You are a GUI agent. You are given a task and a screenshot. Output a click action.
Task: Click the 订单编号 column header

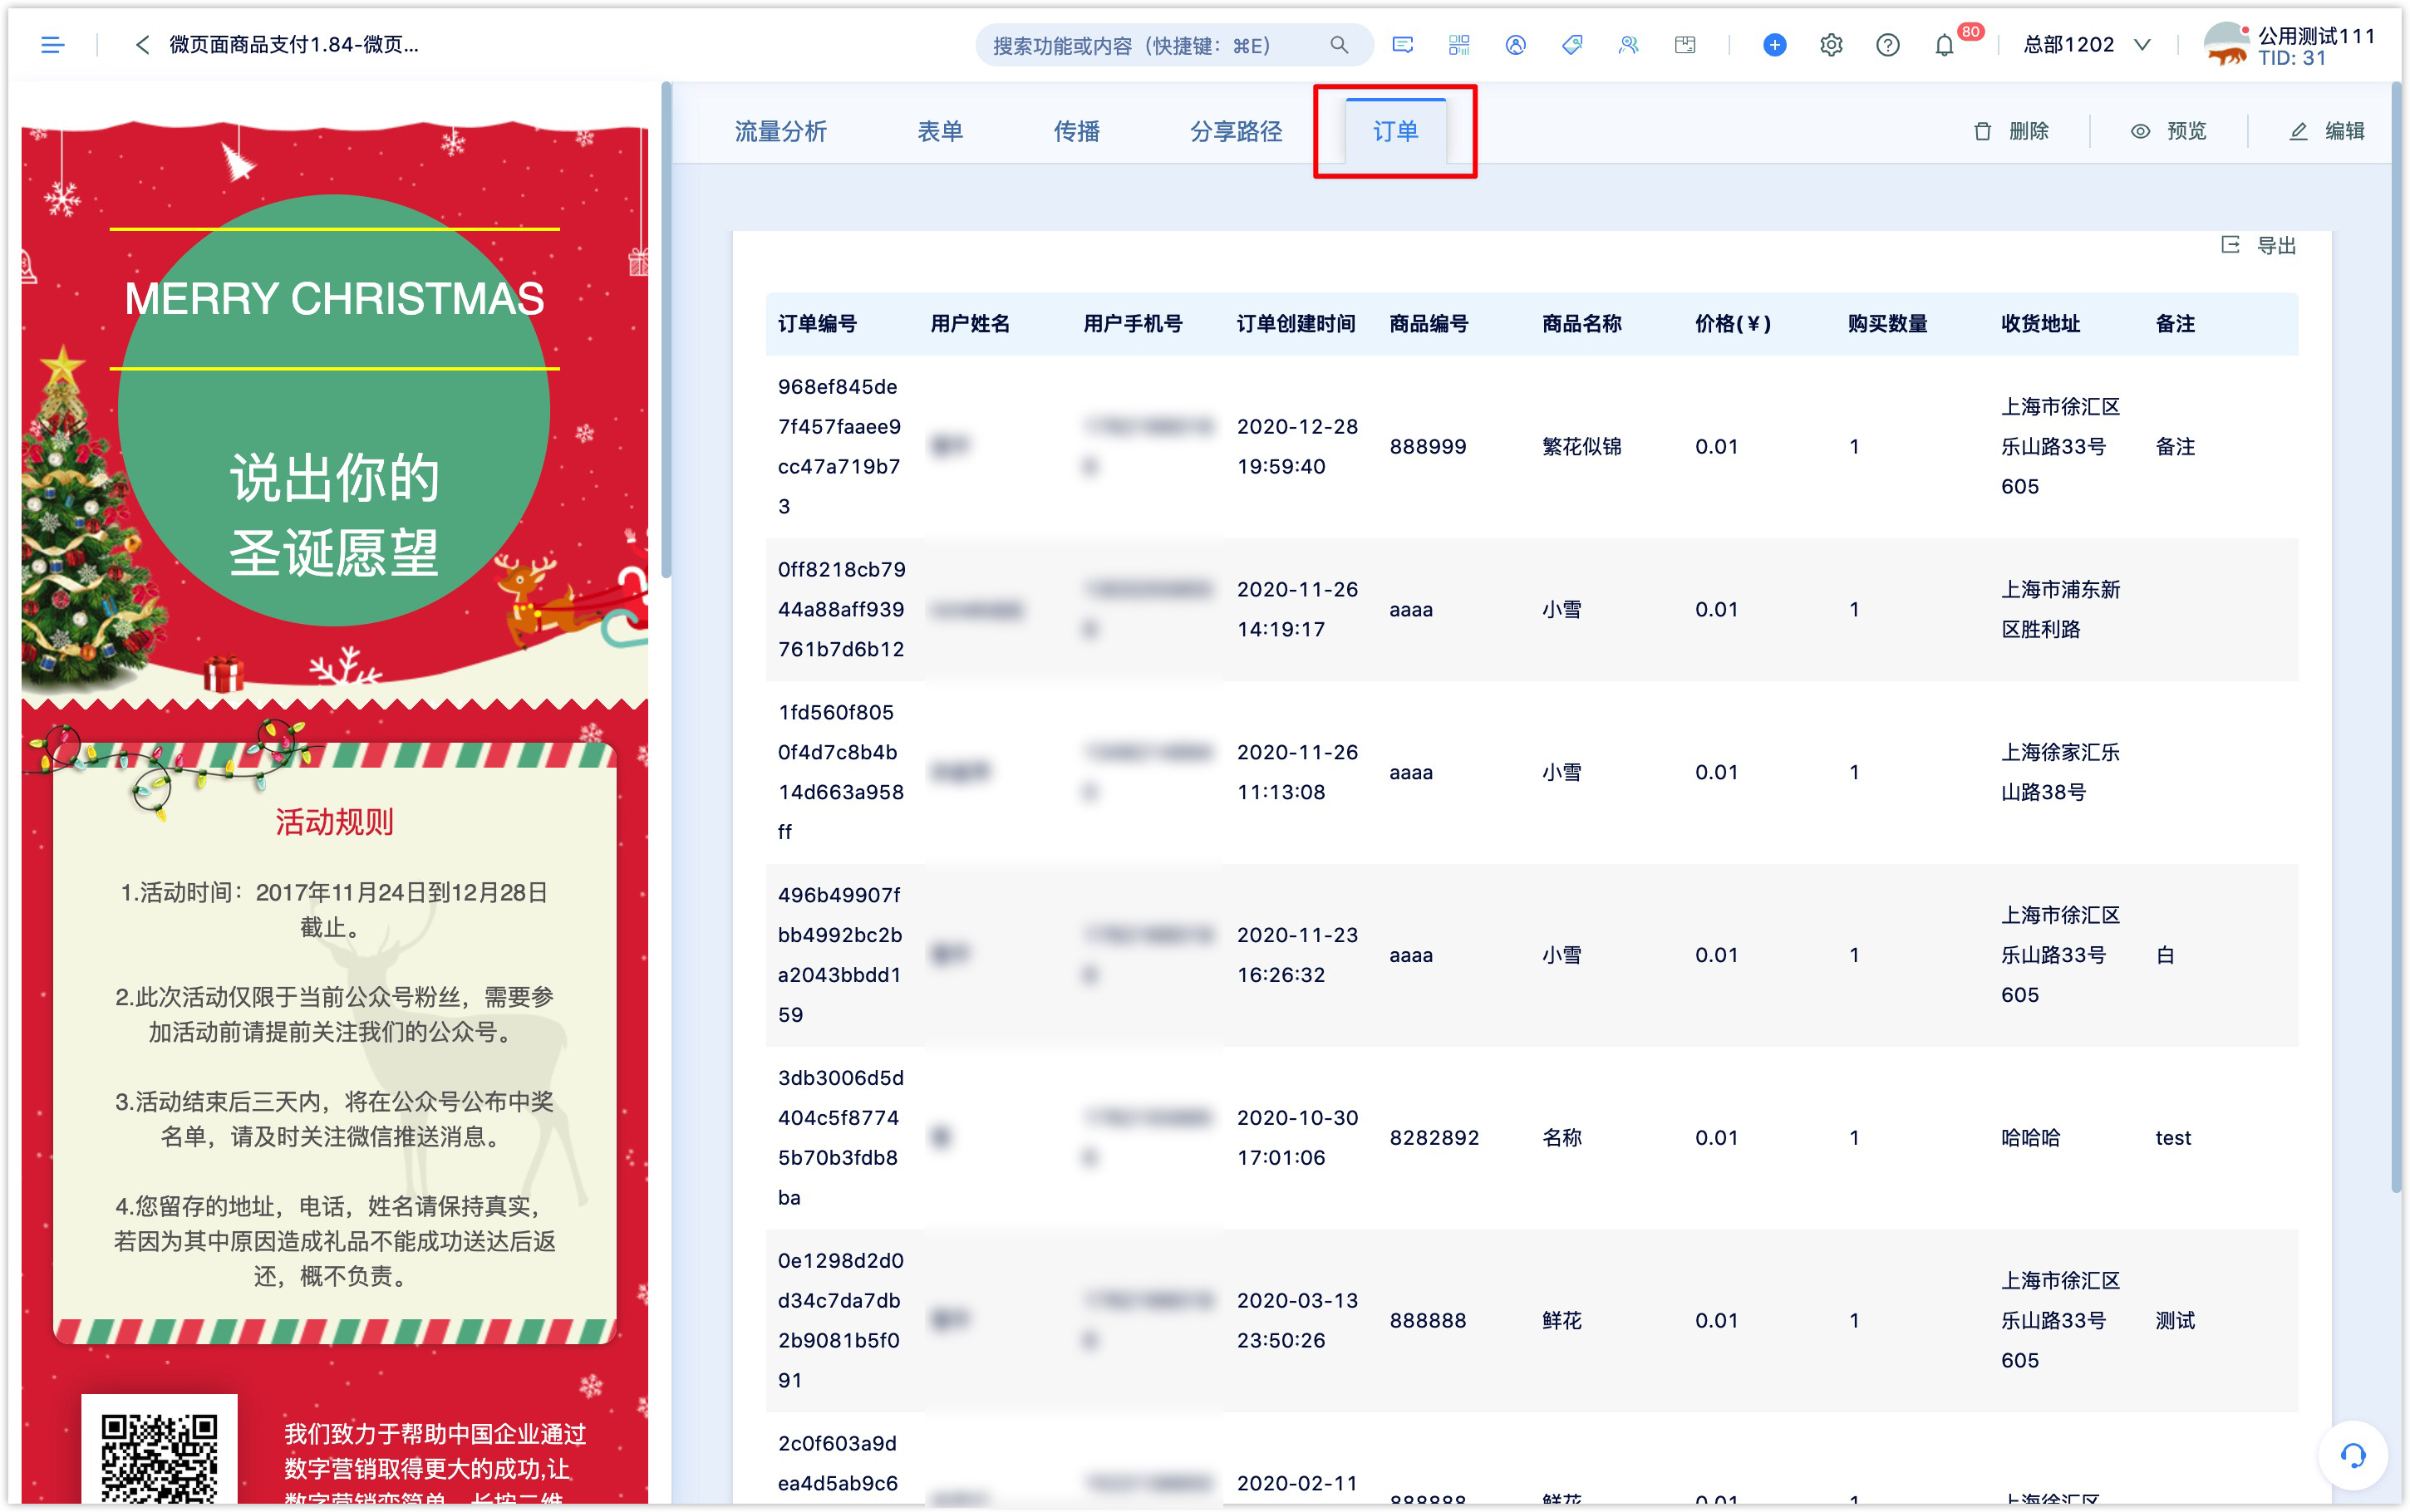point(817,324)
